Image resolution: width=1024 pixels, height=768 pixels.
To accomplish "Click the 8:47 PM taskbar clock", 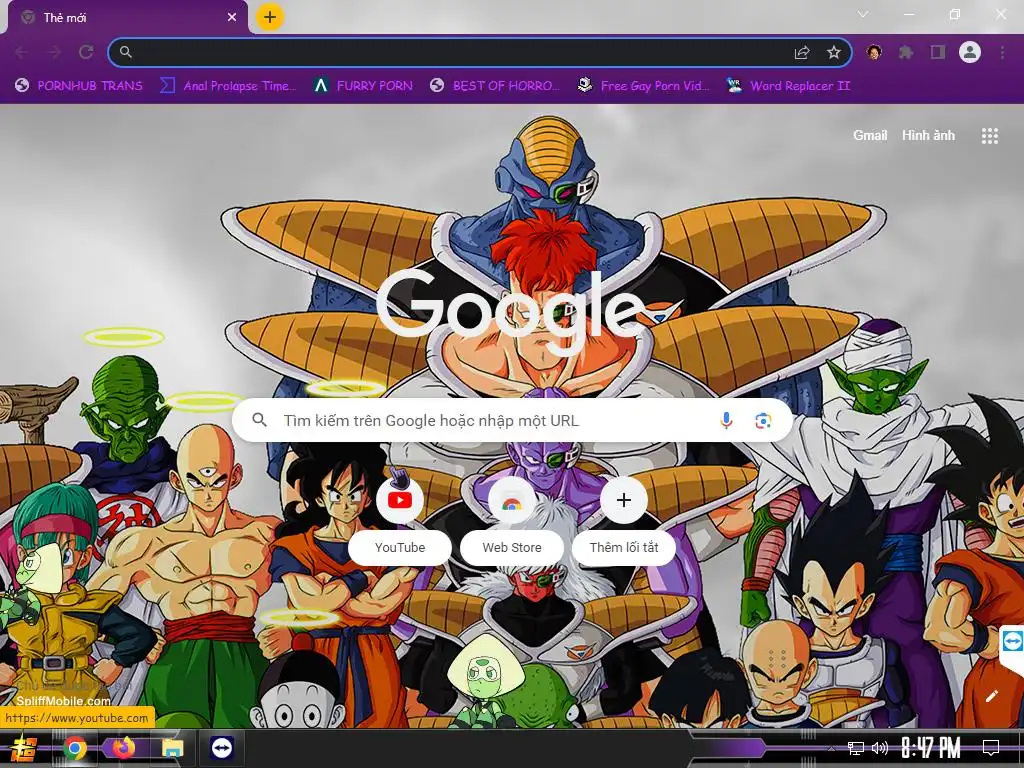I will tap(931, 748).
